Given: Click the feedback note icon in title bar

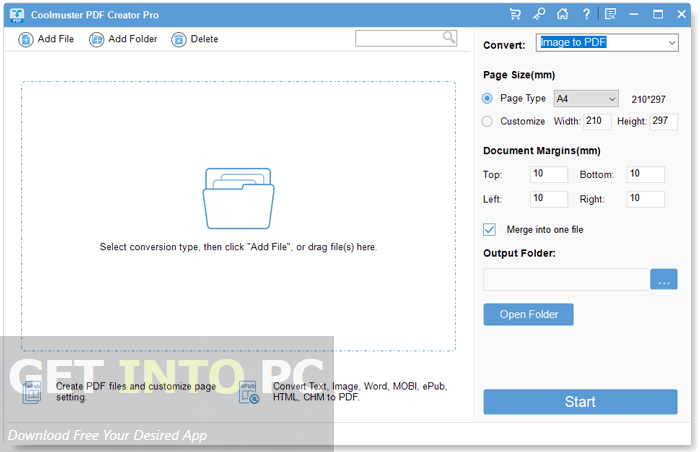Looking at the screenshot, I should [x=610, y=14].
